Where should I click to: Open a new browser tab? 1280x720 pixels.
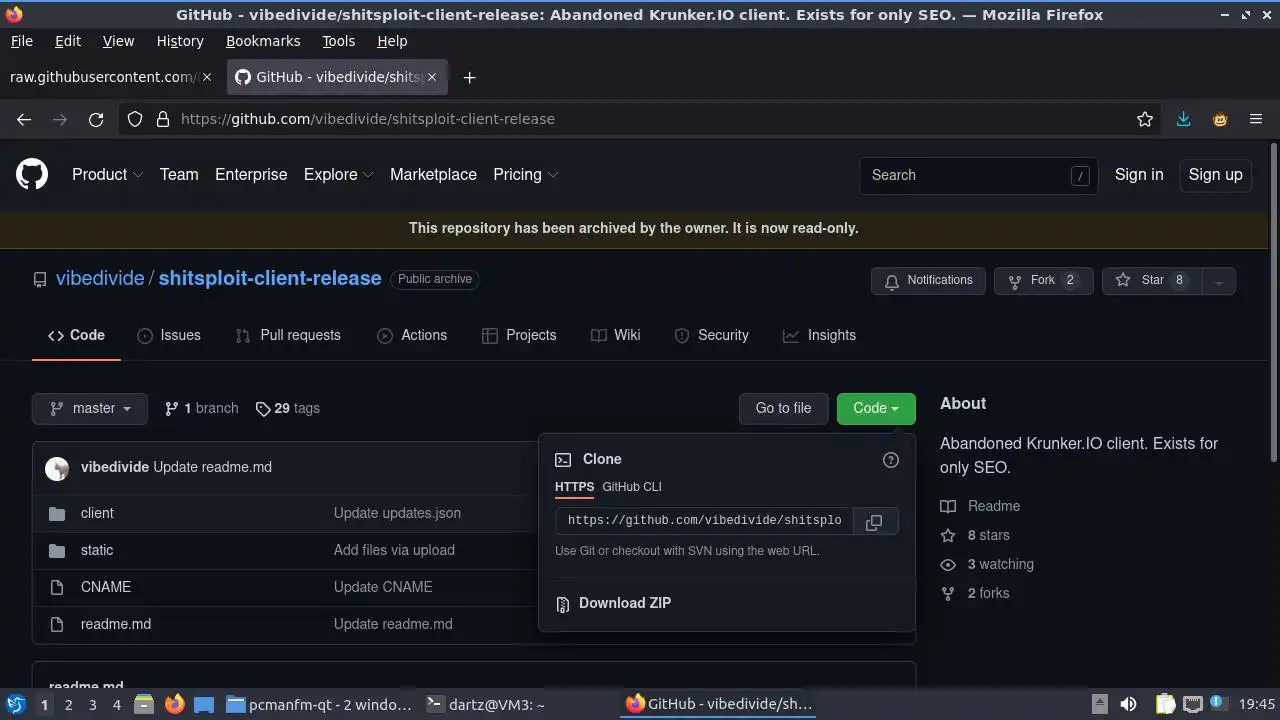[469, 77]
